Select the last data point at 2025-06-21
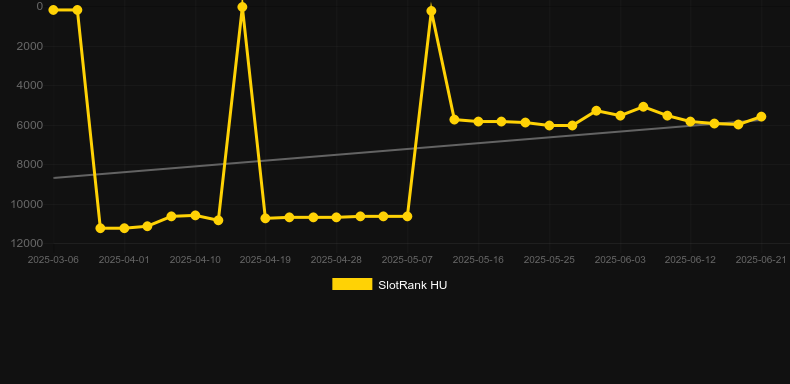Image resolution: width=790 pixels, height=384 pixels. pyautogui.click(x=761, y=116)
